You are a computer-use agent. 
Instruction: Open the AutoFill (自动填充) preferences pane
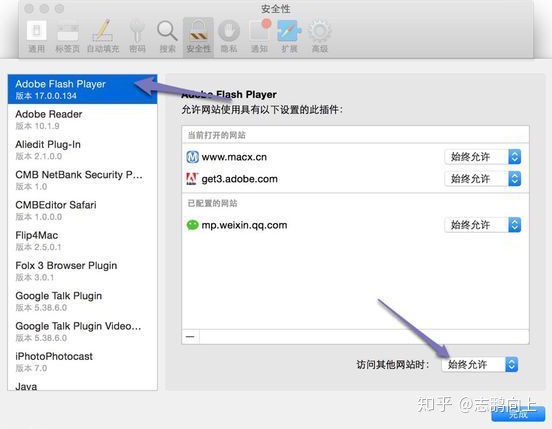[103, 37]
